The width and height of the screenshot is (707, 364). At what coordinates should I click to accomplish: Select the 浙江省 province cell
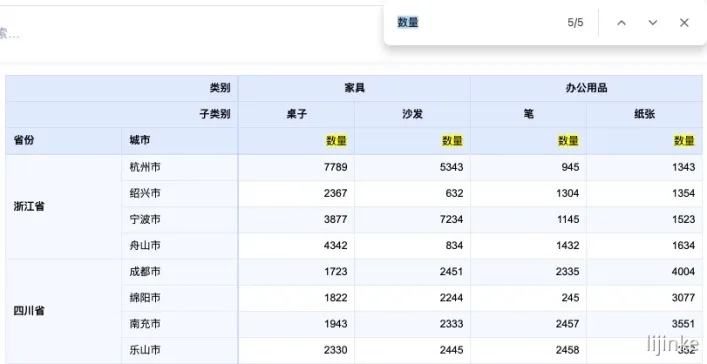64,207
